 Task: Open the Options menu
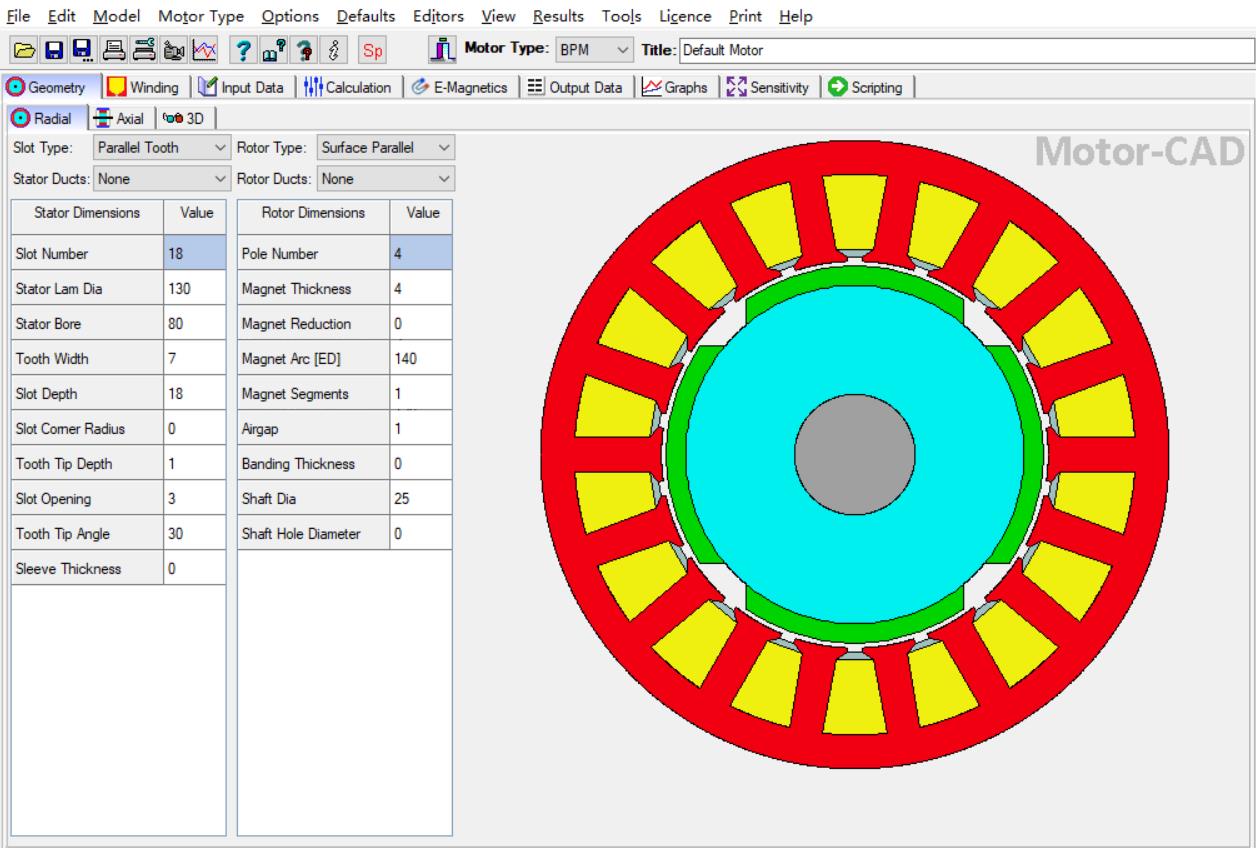290,16
